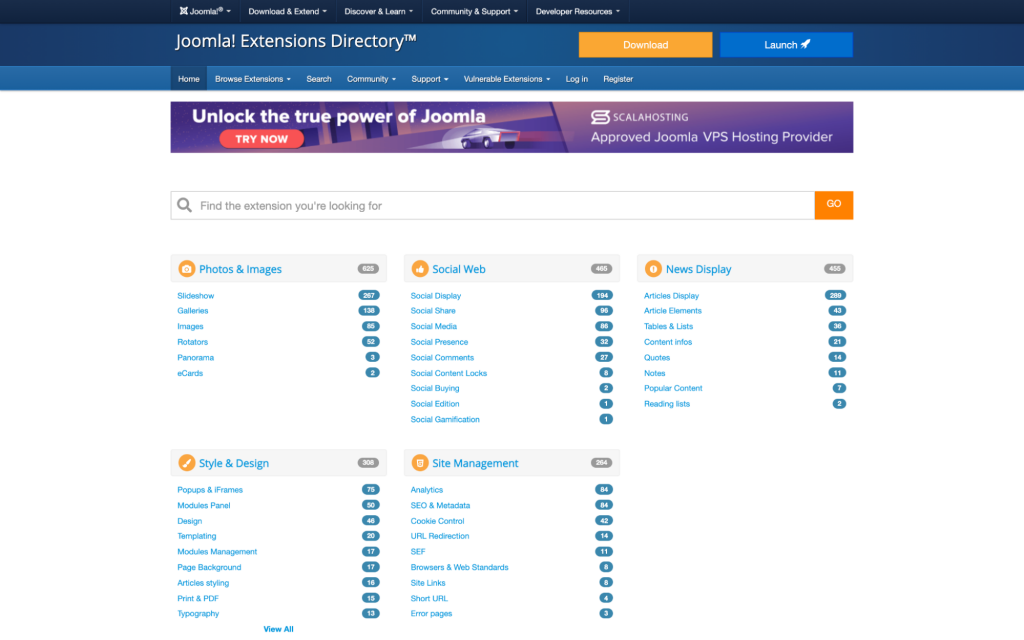Viewport: 1024px width, 640px height.
Task: Click the magnifier icon in search bar
Action: point(185,205)
